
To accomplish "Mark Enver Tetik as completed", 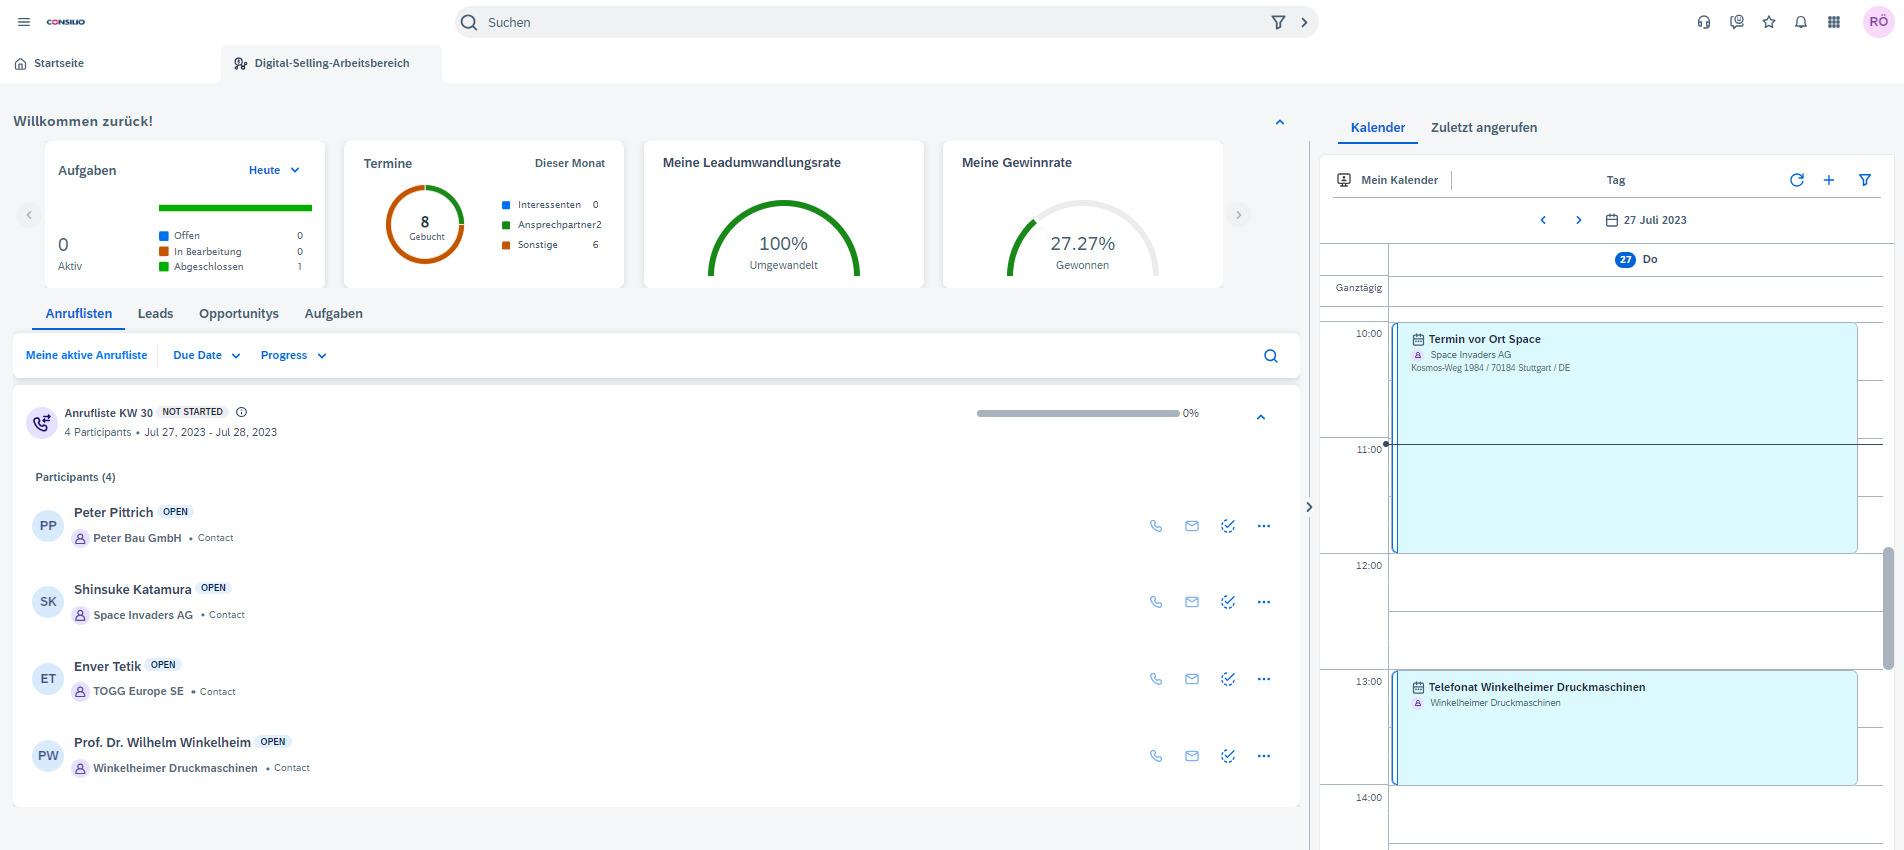I will 1228,679.
